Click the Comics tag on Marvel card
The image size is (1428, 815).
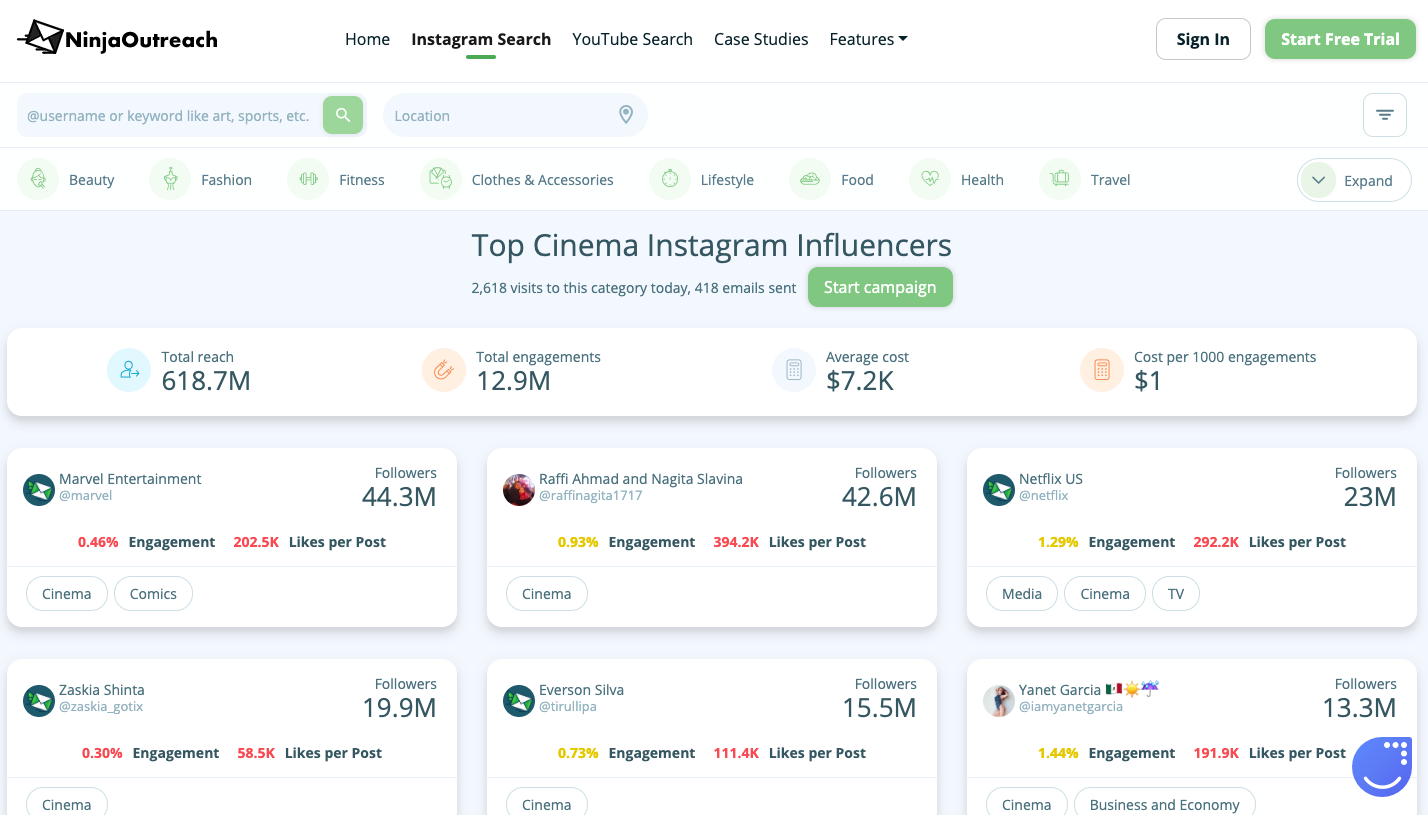click(153, 594)
